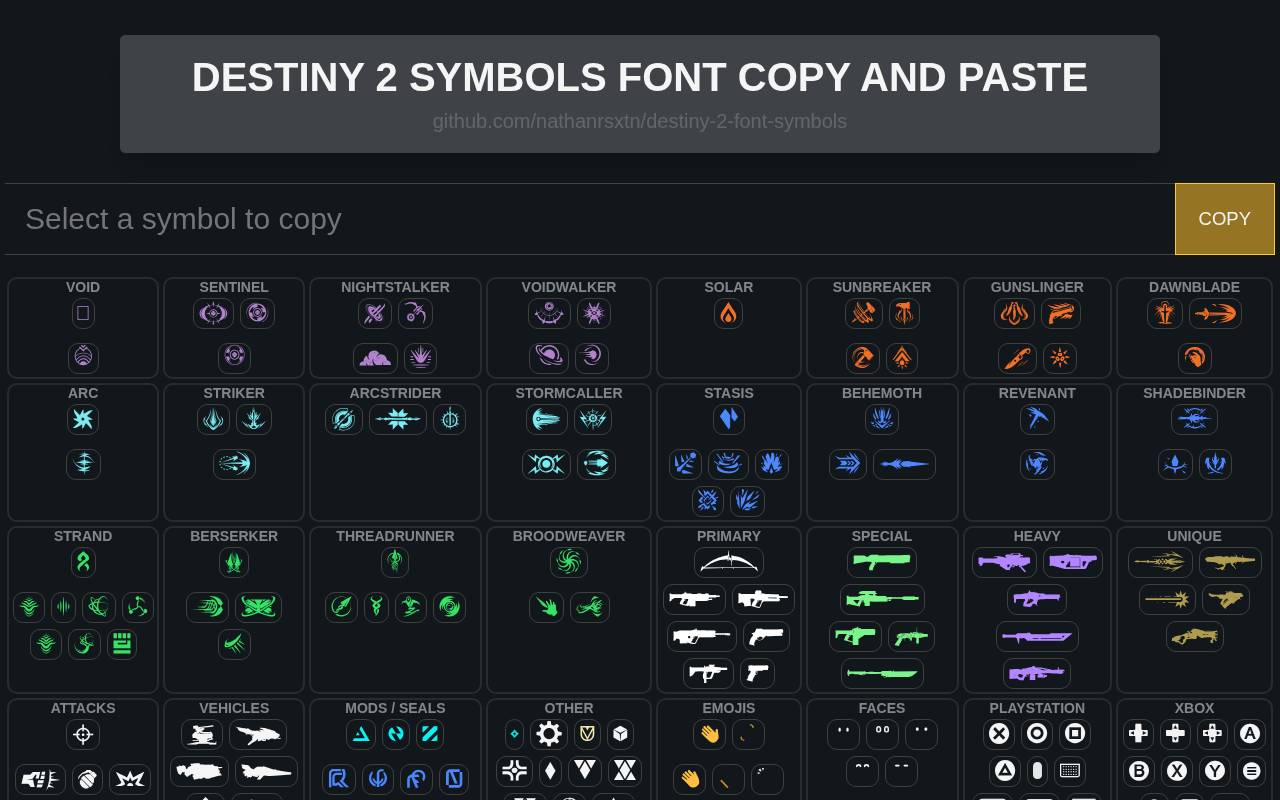Click the "SENTINEL" section heading
The height and width of the screenshot is (800, 1280).
click(234, 287)
